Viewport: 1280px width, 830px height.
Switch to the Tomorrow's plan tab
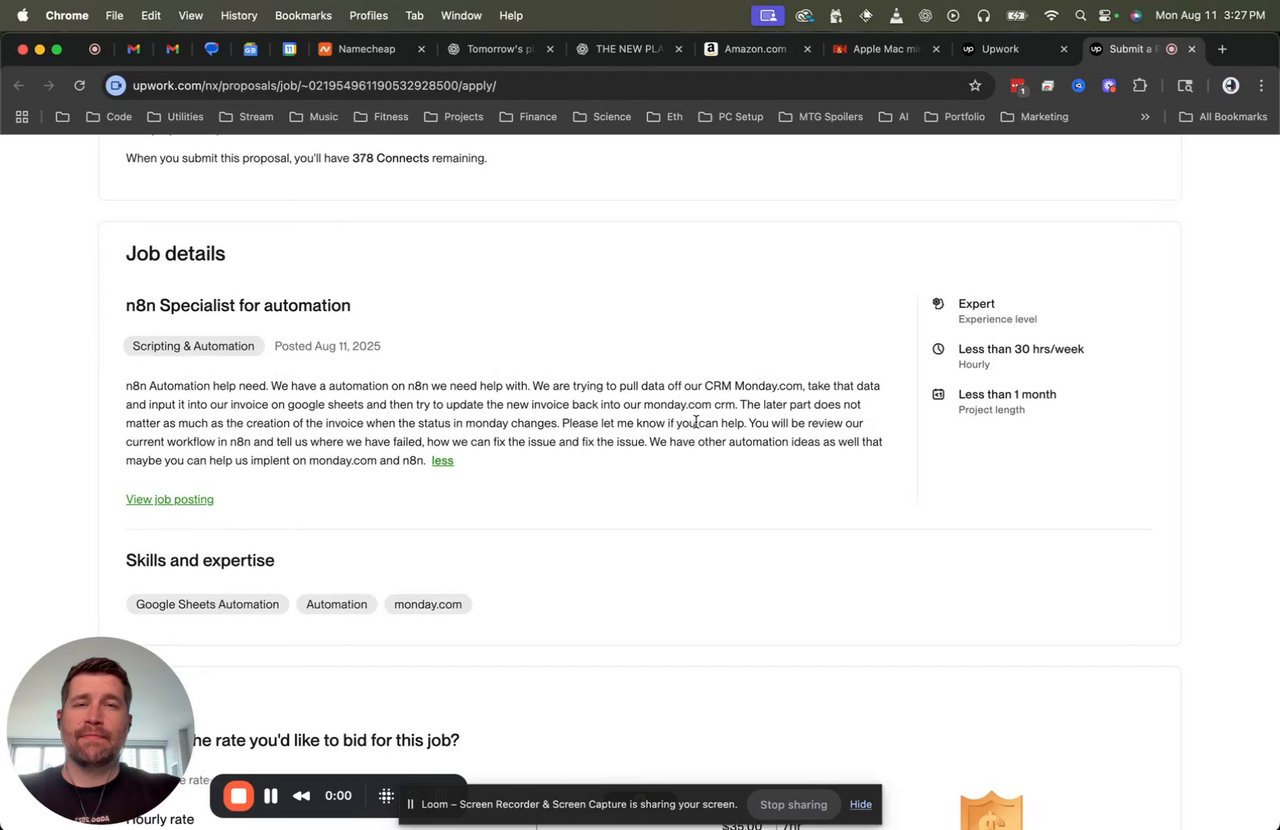coord(500,49)
